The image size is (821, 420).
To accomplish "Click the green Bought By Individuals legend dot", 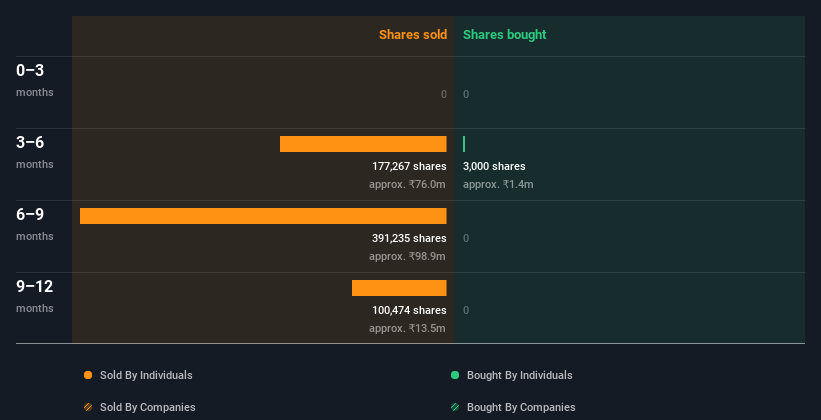I will coord(455,375).
